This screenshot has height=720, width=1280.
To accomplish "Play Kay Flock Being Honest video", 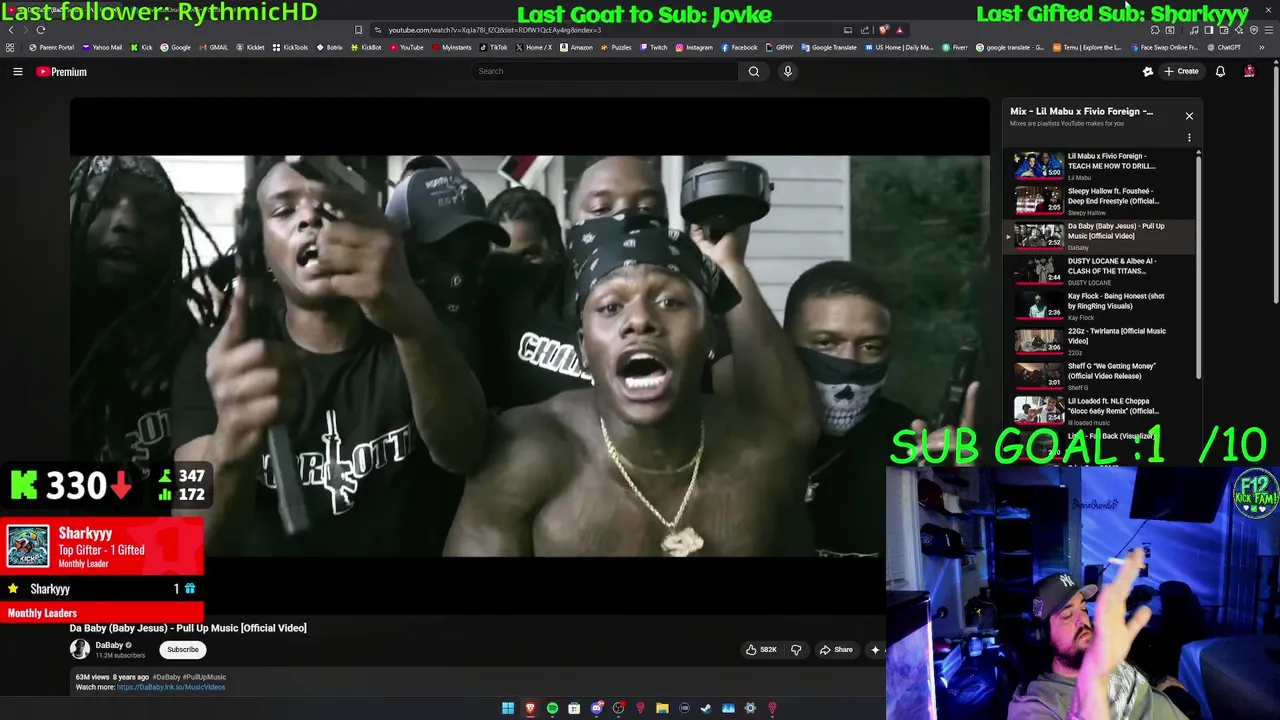I will (x=1098, y=306).
